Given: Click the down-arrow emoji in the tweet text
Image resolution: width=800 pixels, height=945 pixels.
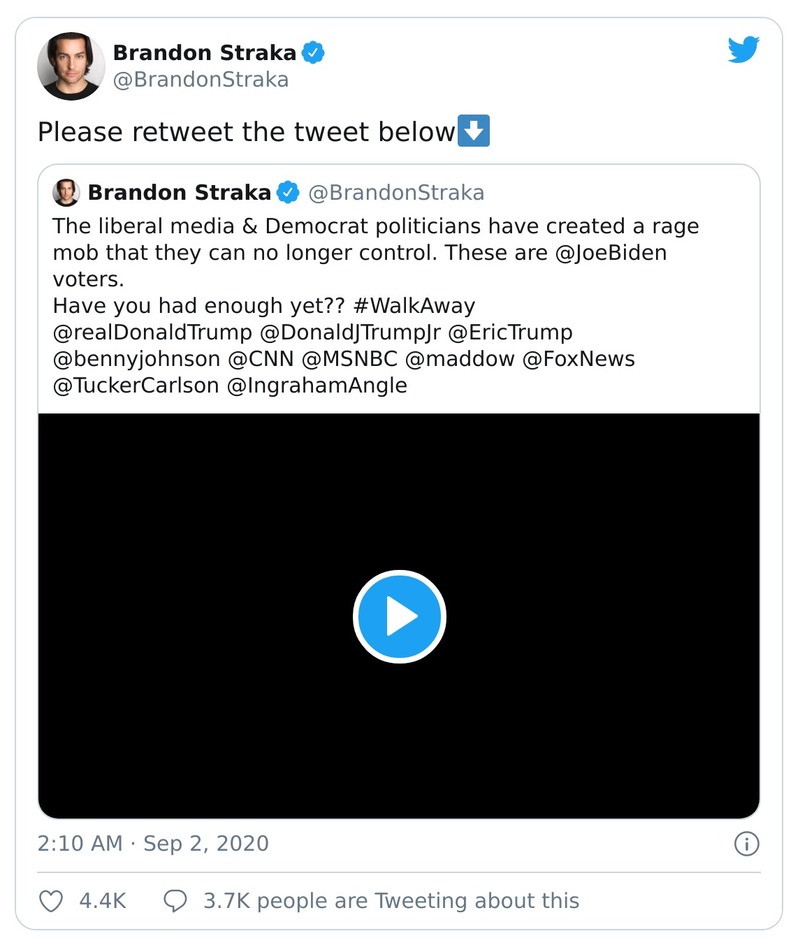Looking at the screenshot, I should 473,131.
